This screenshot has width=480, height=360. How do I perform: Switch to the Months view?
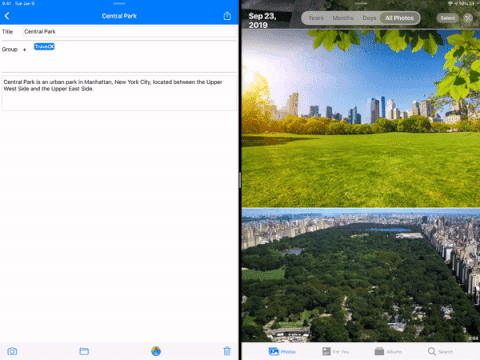[x=343, y=18]
